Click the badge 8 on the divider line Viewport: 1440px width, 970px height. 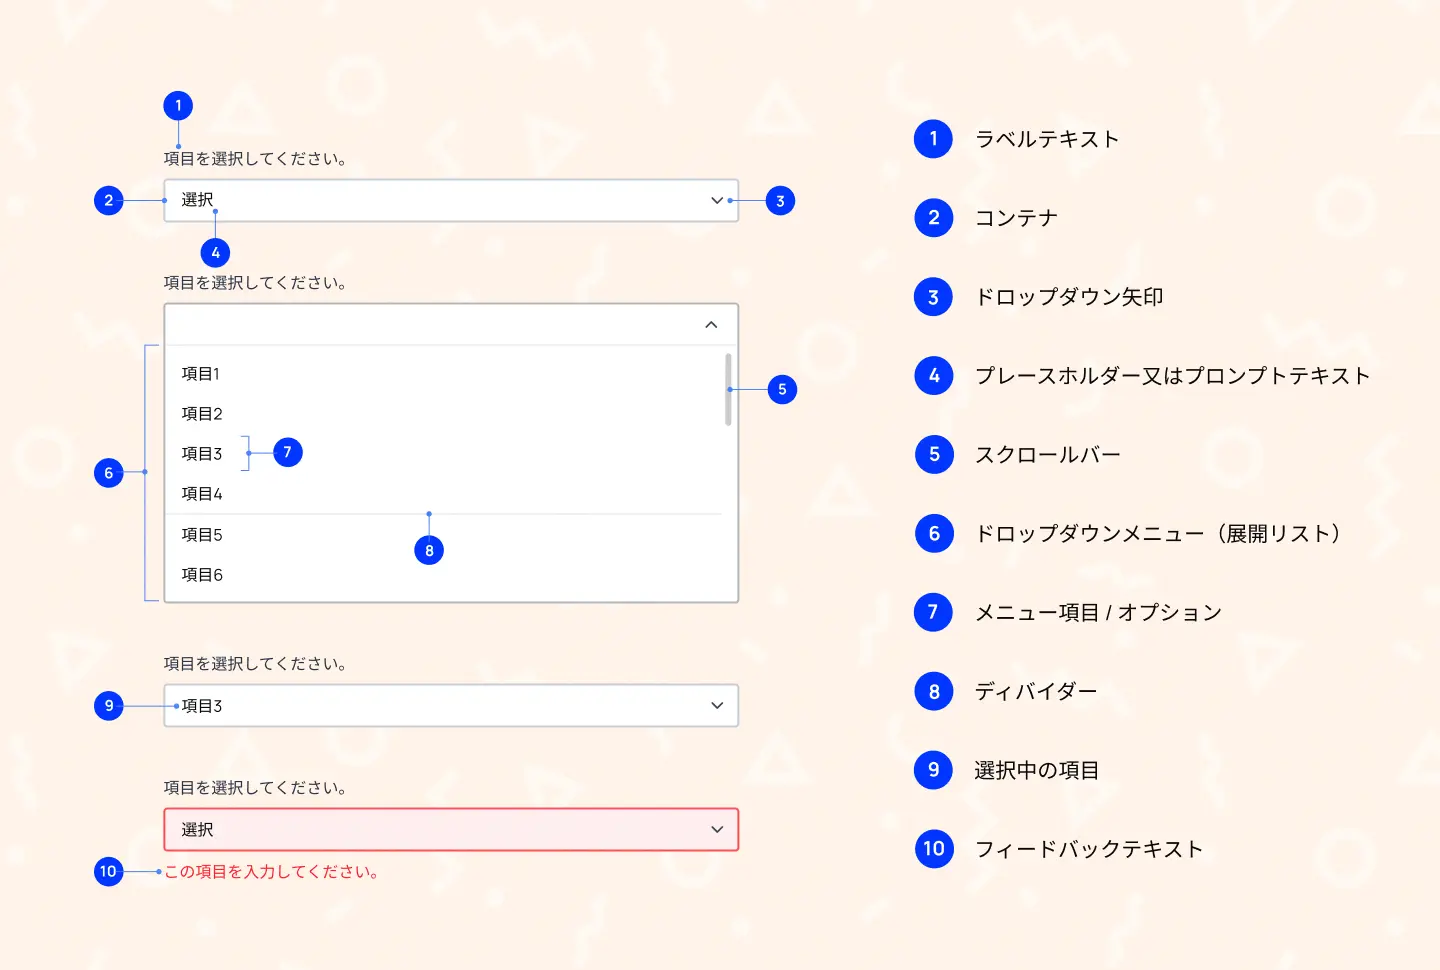pos(429,549)
